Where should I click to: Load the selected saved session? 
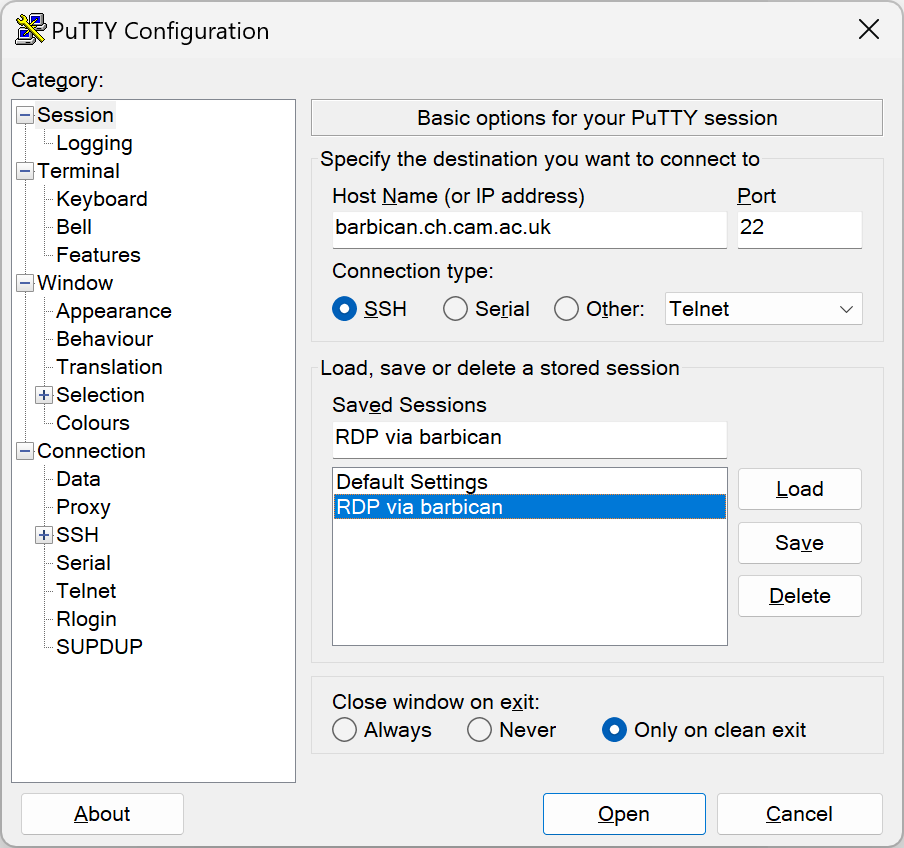point(800,489)
